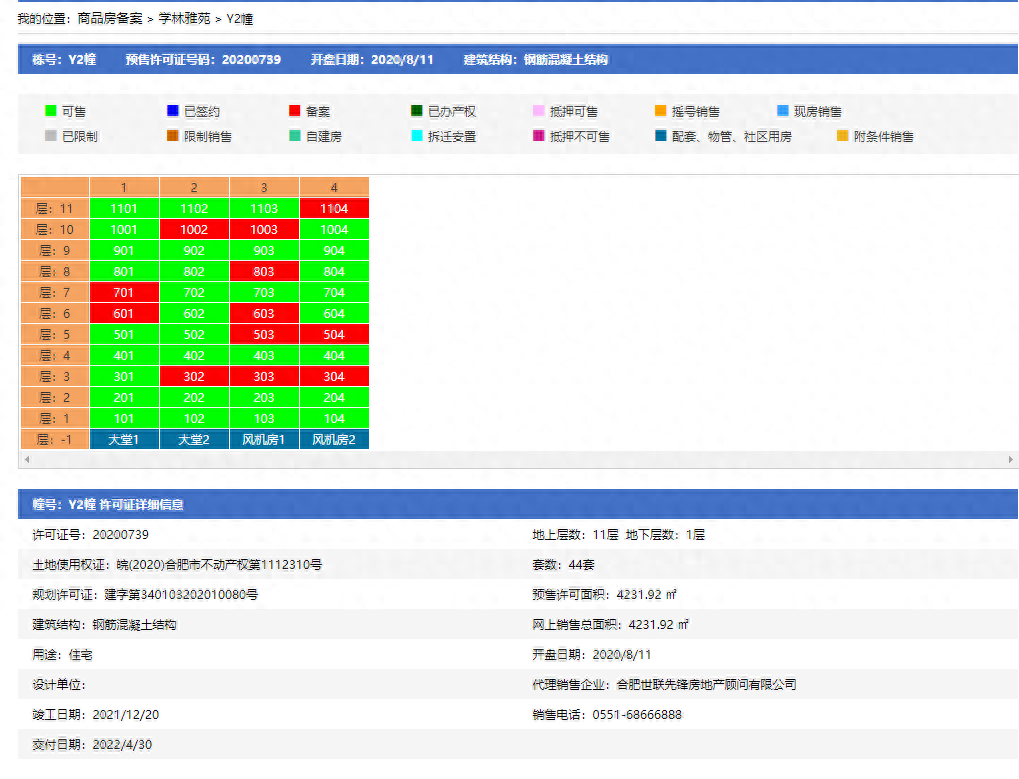This screenshot has width=1019, height=779.
Task: Select unit 302 on floor 3
Action: [x=194, y=377]
